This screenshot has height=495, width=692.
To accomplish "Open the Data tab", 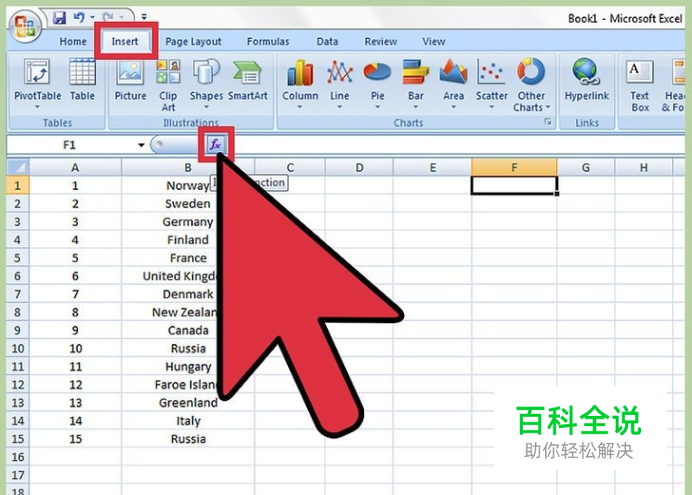I will tap(327, 41).
